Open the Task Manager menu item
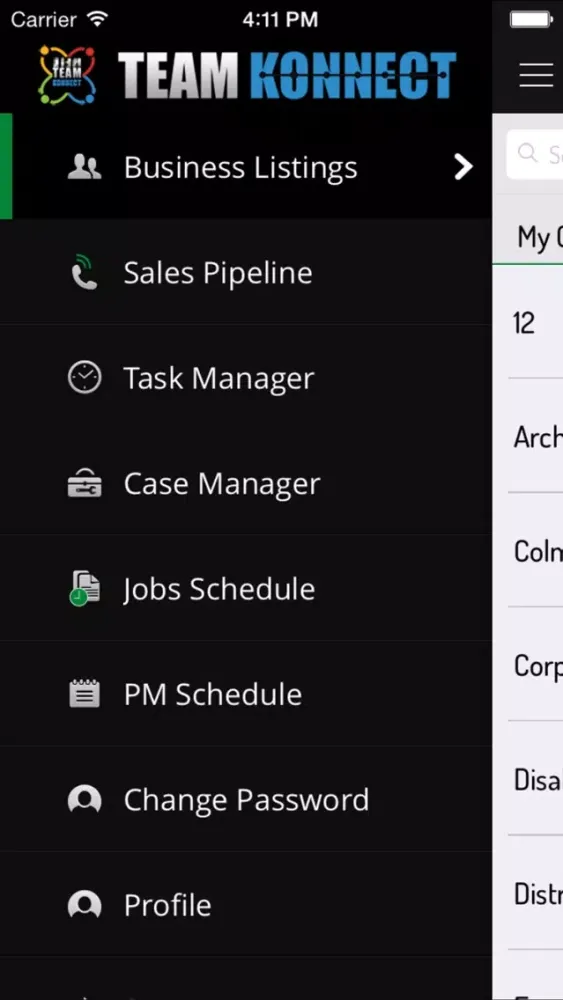This screenshot has height=1000, width=563. pyautogui.click(x=246, y=378)
